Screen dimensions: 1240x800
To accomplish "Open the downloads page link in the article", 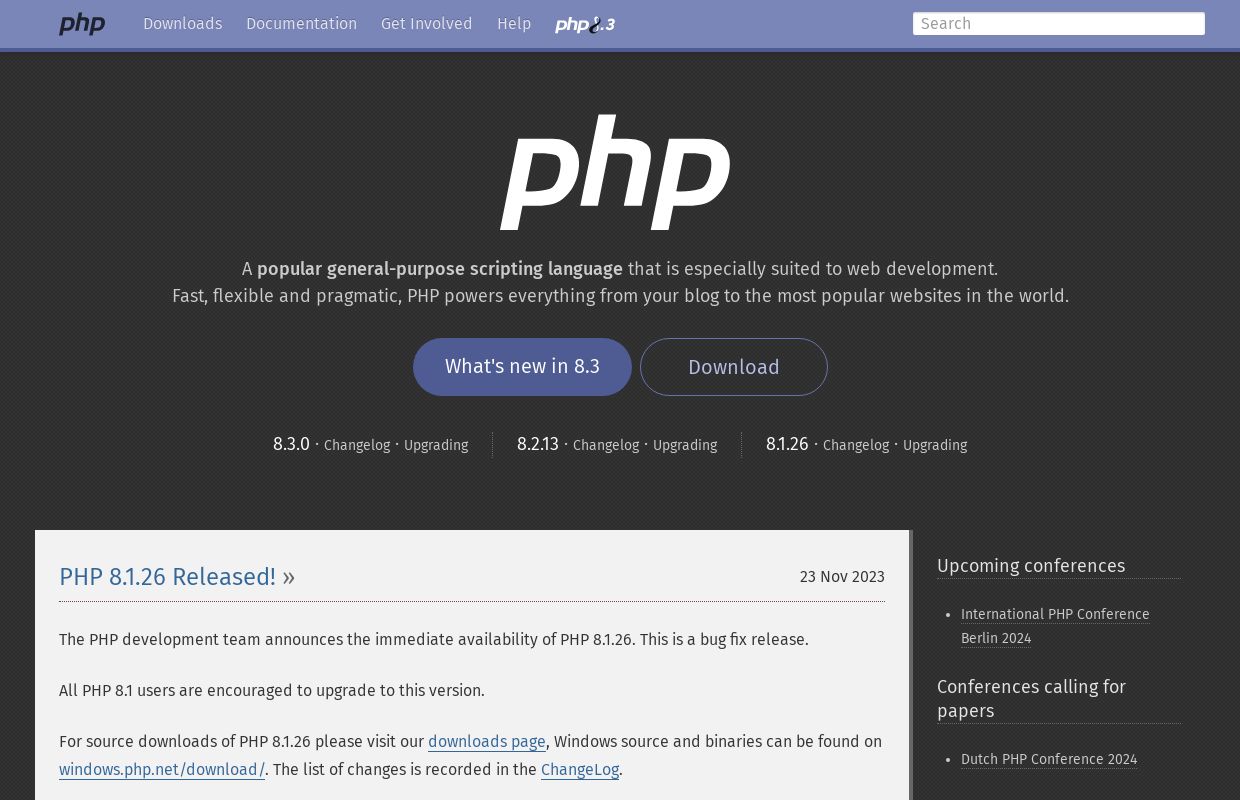I will coord(487,741).
